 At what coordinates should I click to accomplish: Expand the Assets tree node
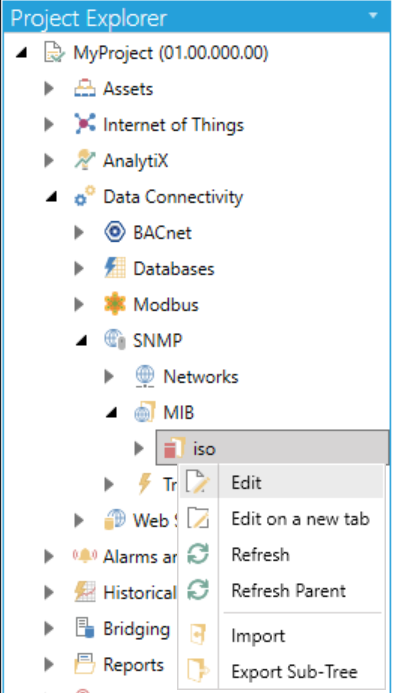point(49,89)
